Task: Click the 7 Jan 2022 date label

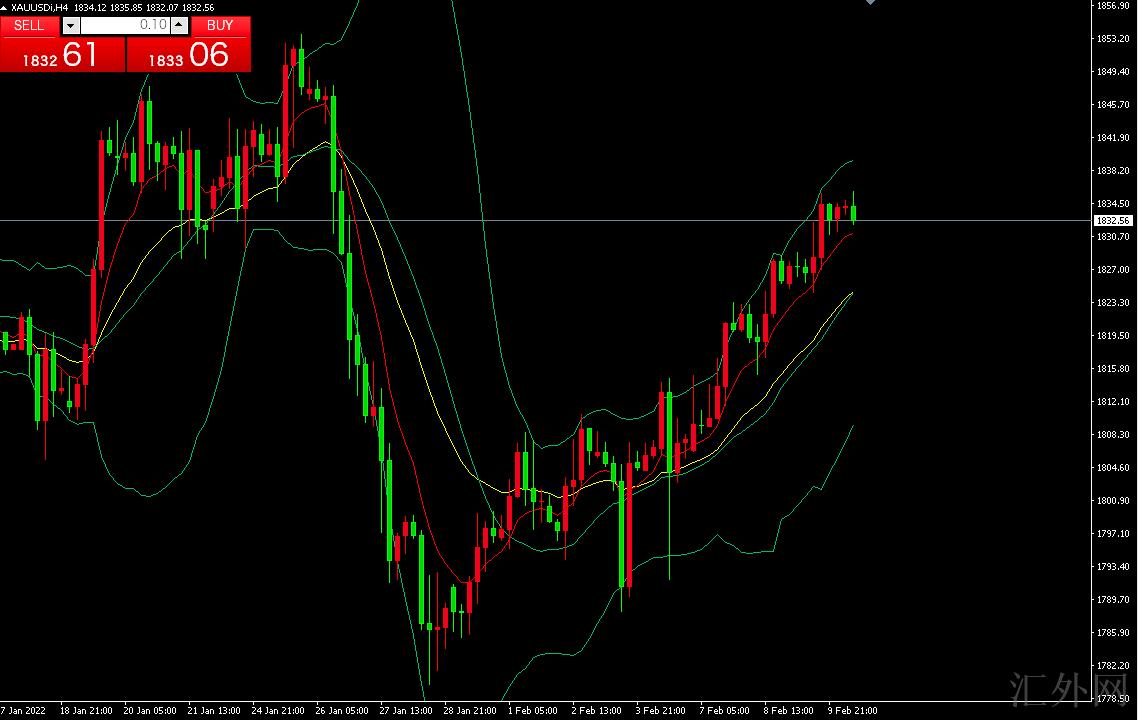Action: pyautogui.click(x=24, y=711)
